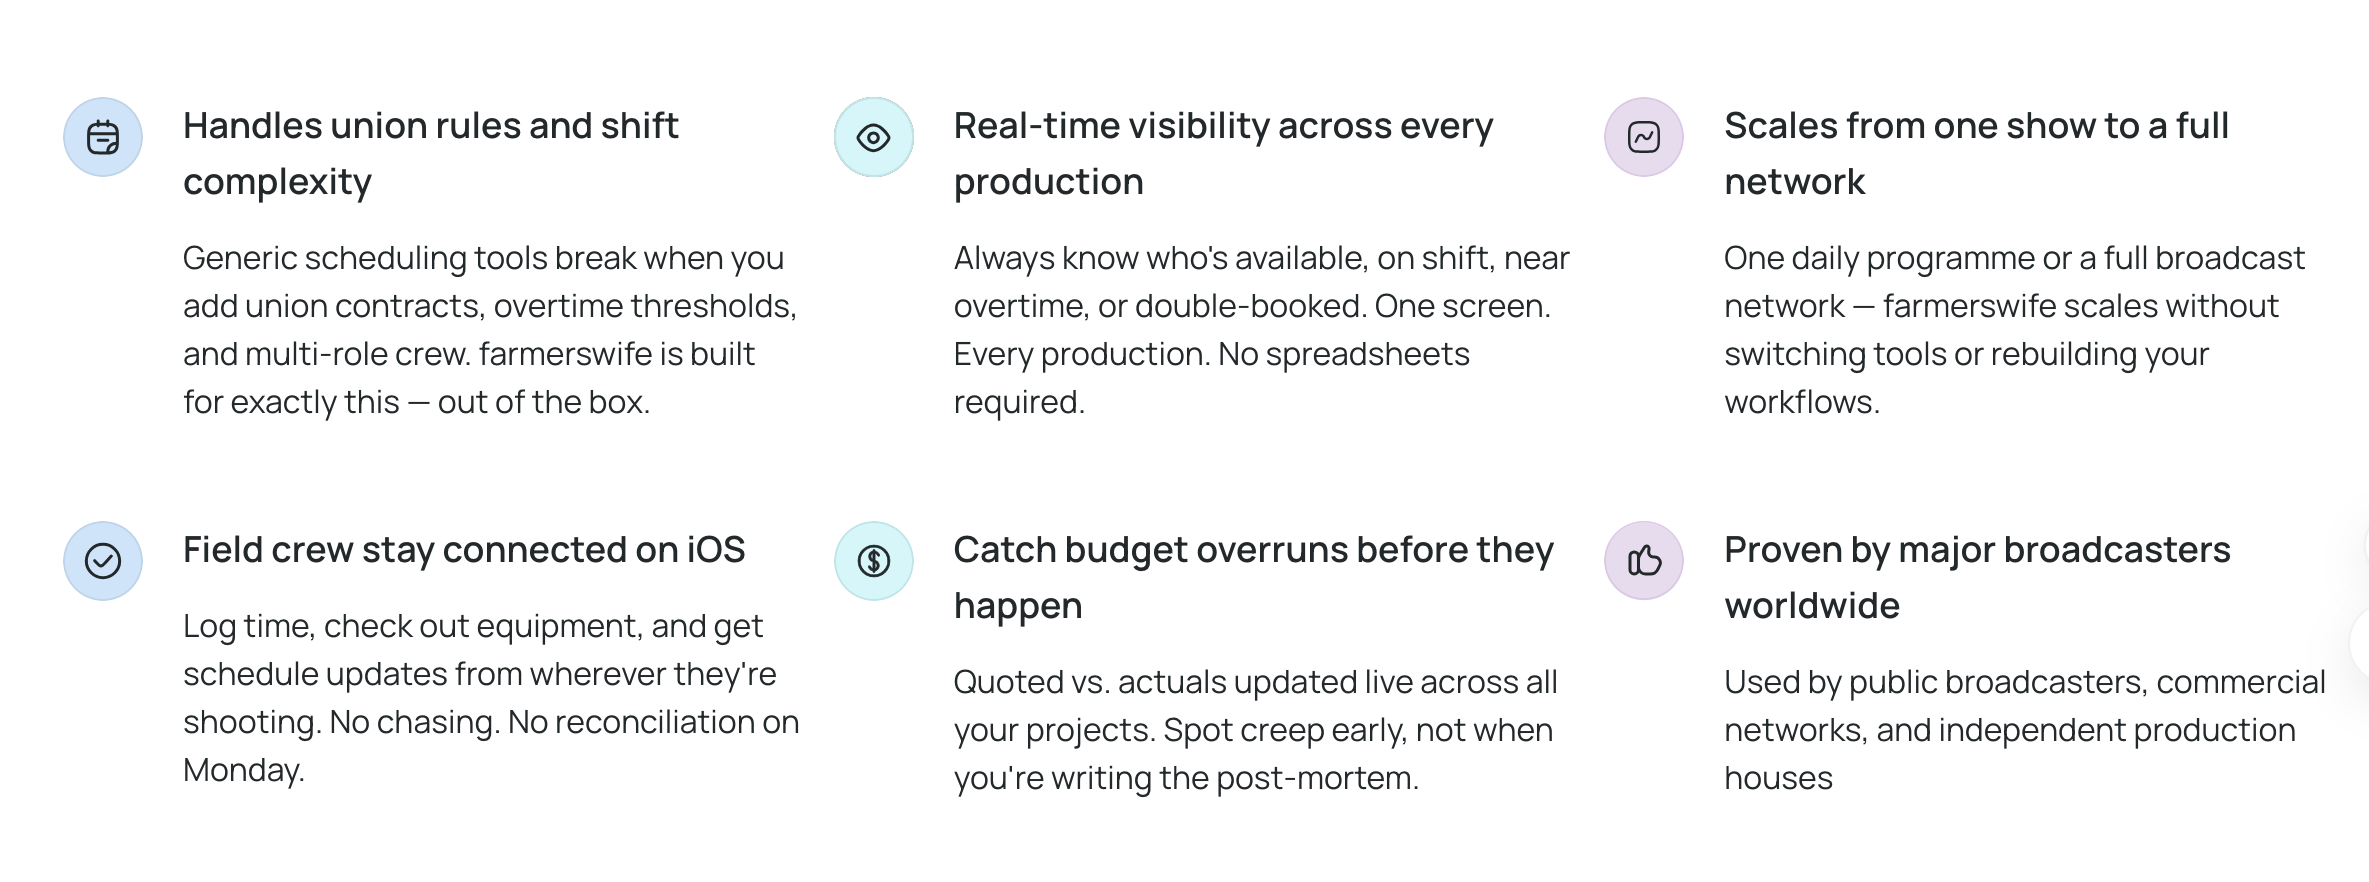Select 'Field crew stay connected on iOS' heading
Viewport: 2369px width, 882px height.
tap(464, 549)
